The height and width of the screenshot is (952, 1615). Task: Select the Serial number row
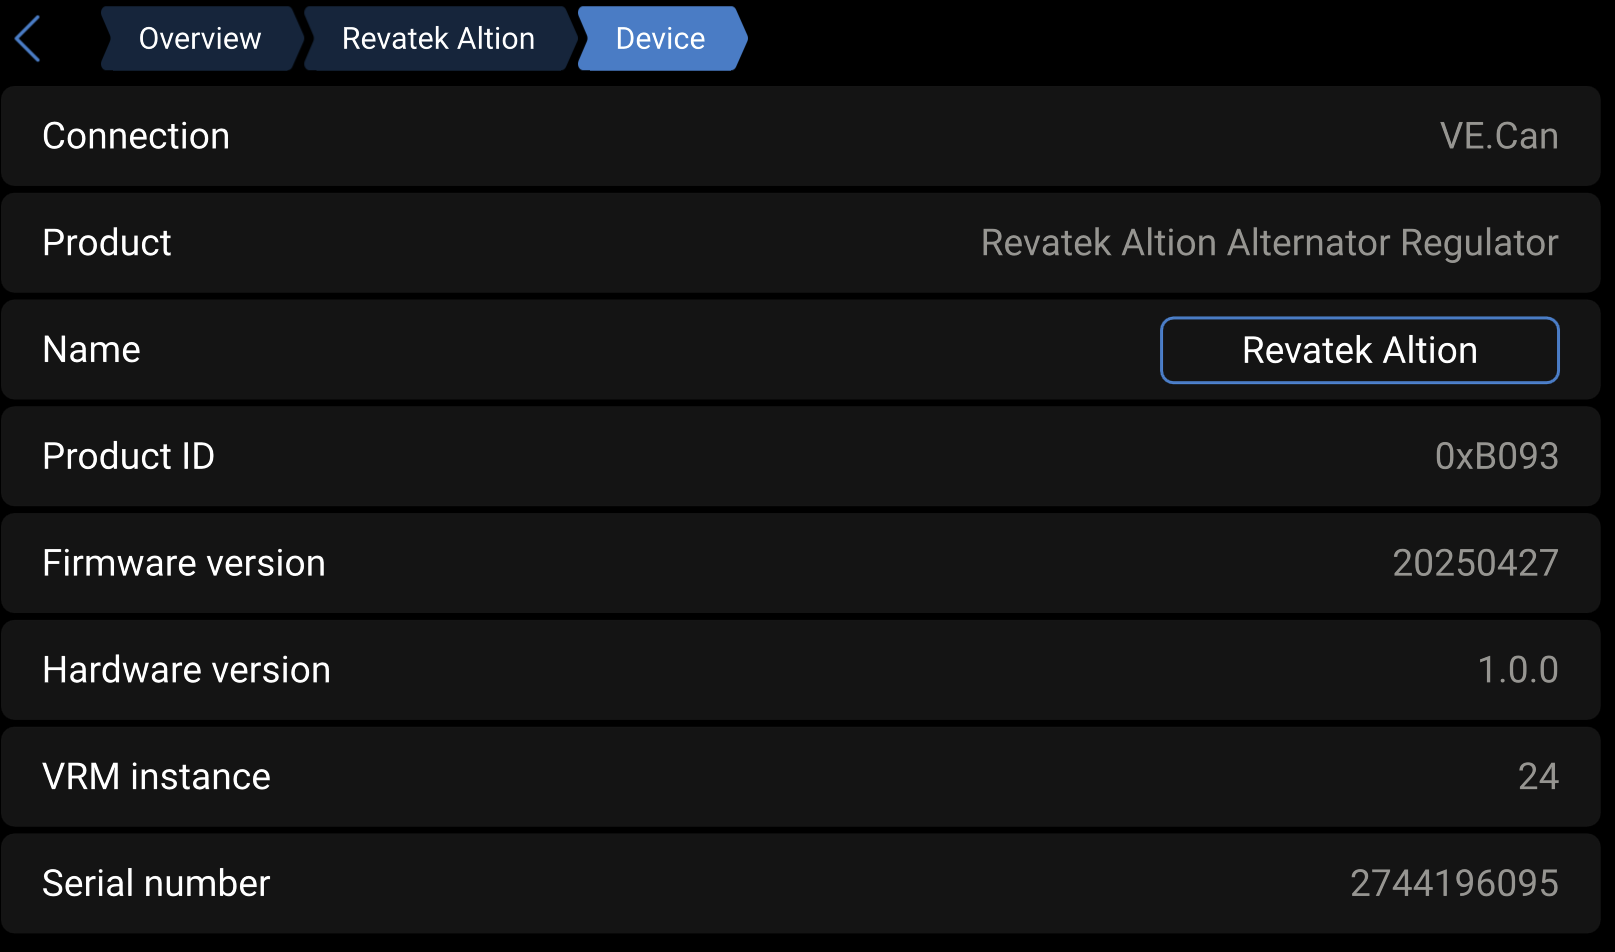(801, 884)
